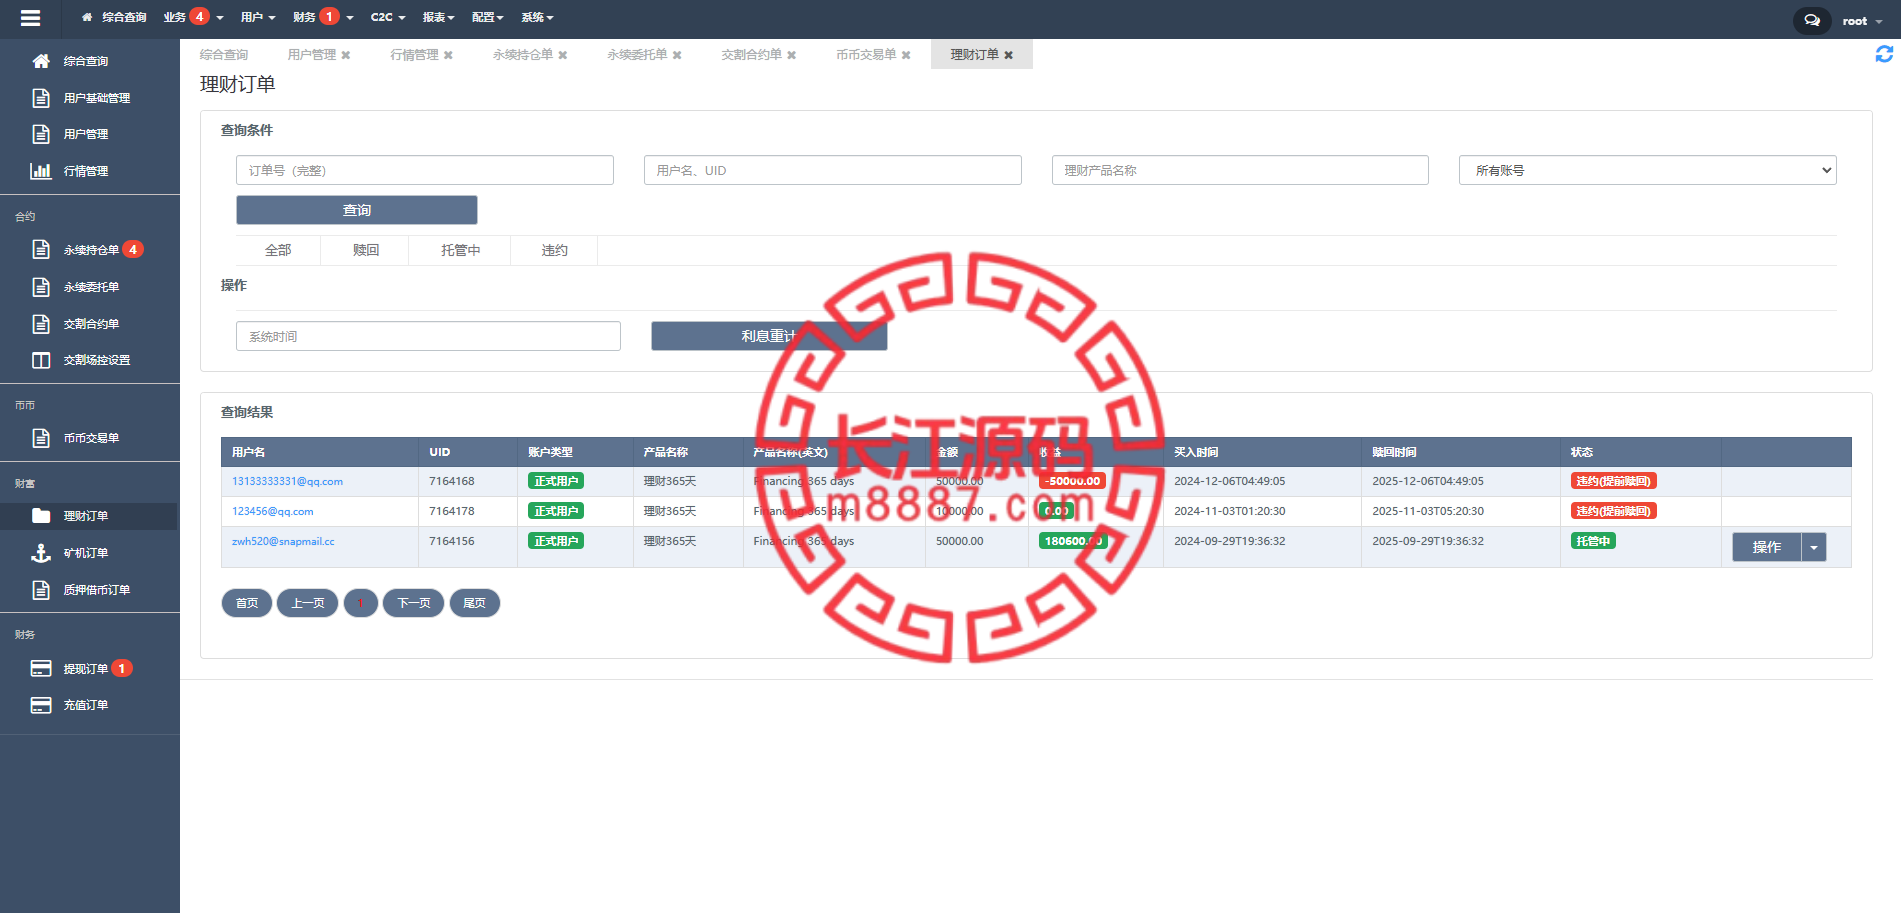Open the 配置 dropdown menu

pos(487,17)
